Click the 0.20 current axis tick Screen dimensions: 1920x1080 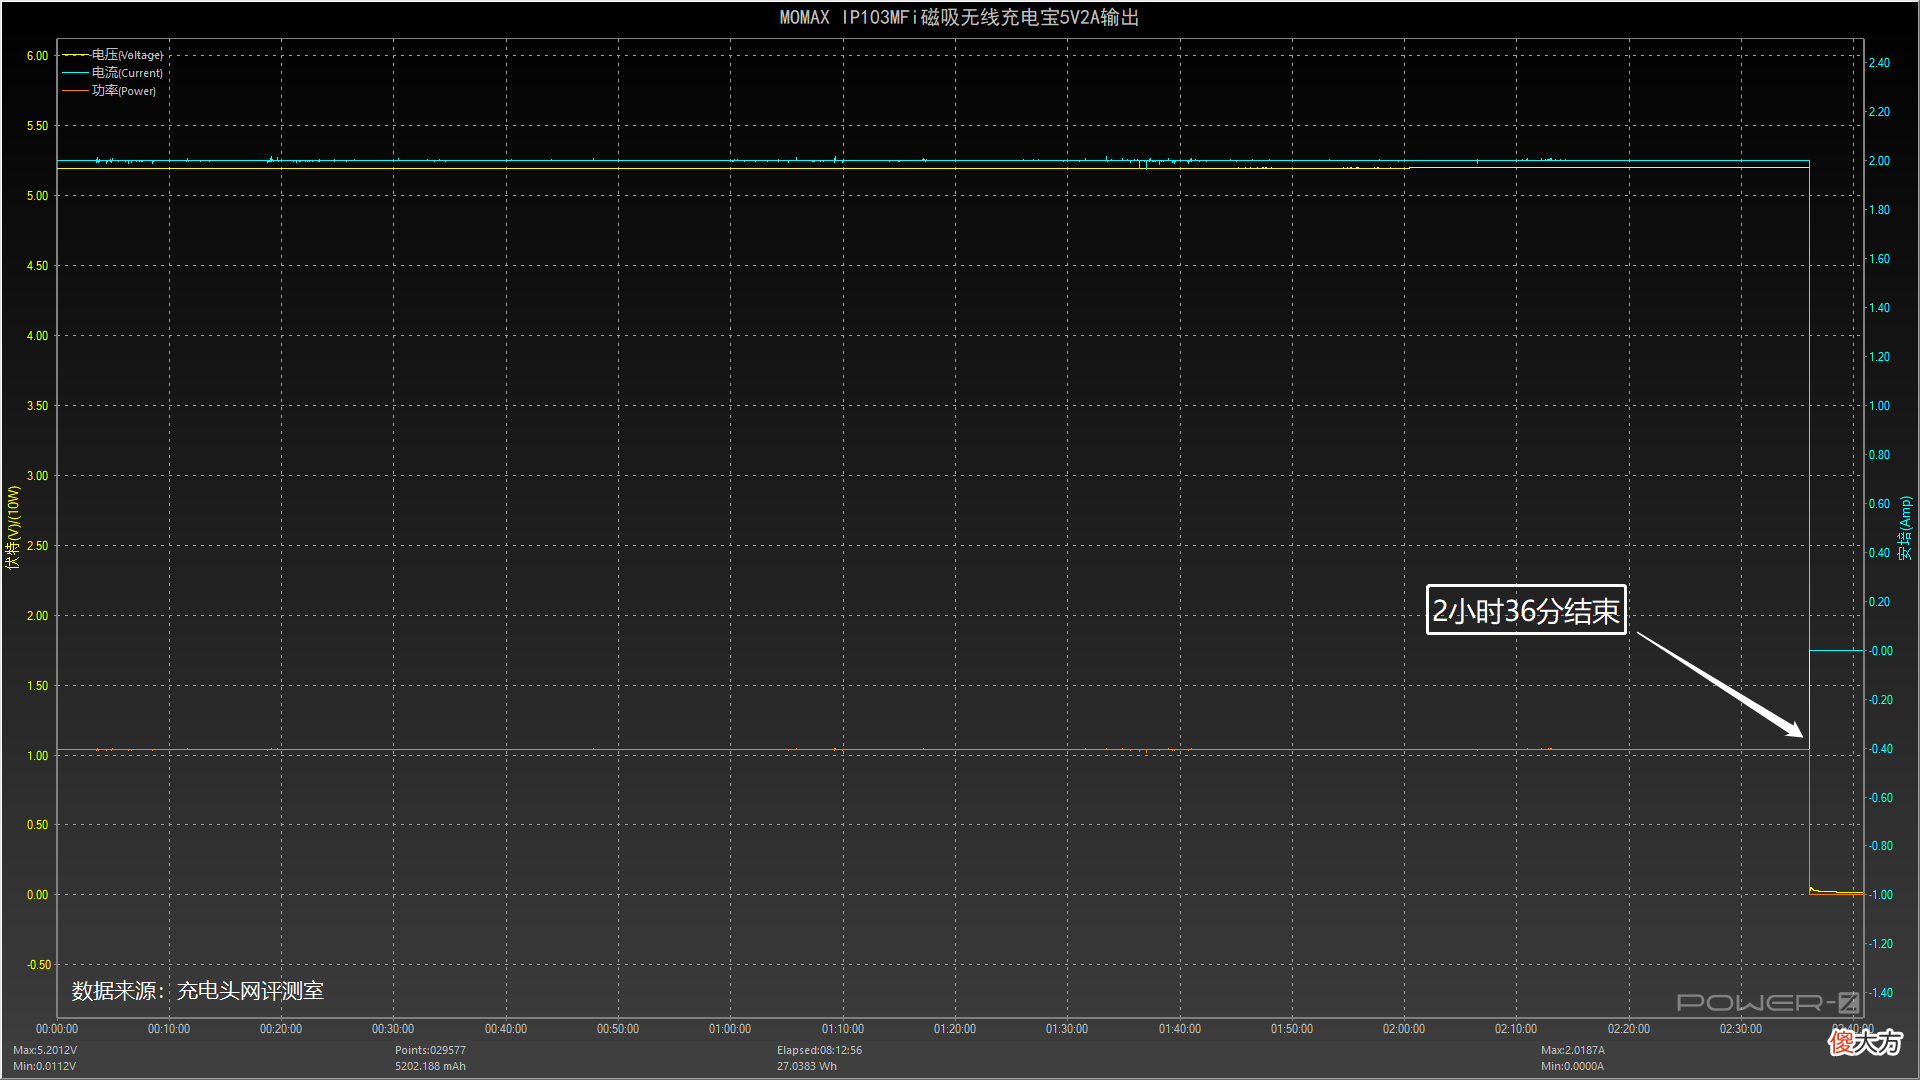coord(1879,602)
